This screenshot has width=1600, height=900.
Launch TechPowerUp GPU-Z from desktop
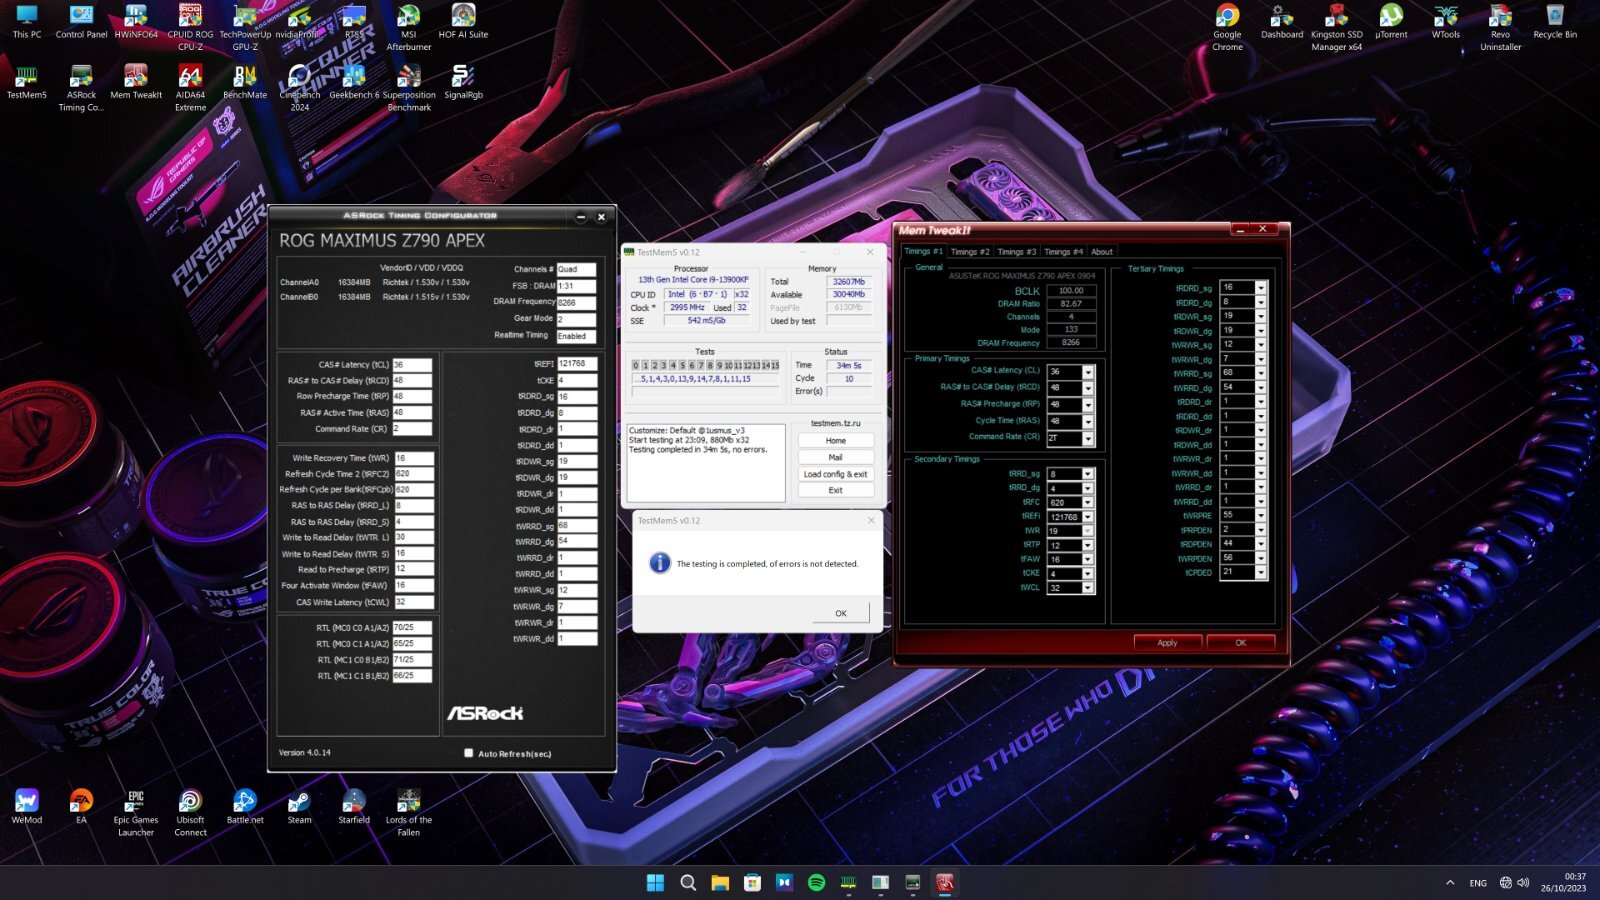(245, 28)
